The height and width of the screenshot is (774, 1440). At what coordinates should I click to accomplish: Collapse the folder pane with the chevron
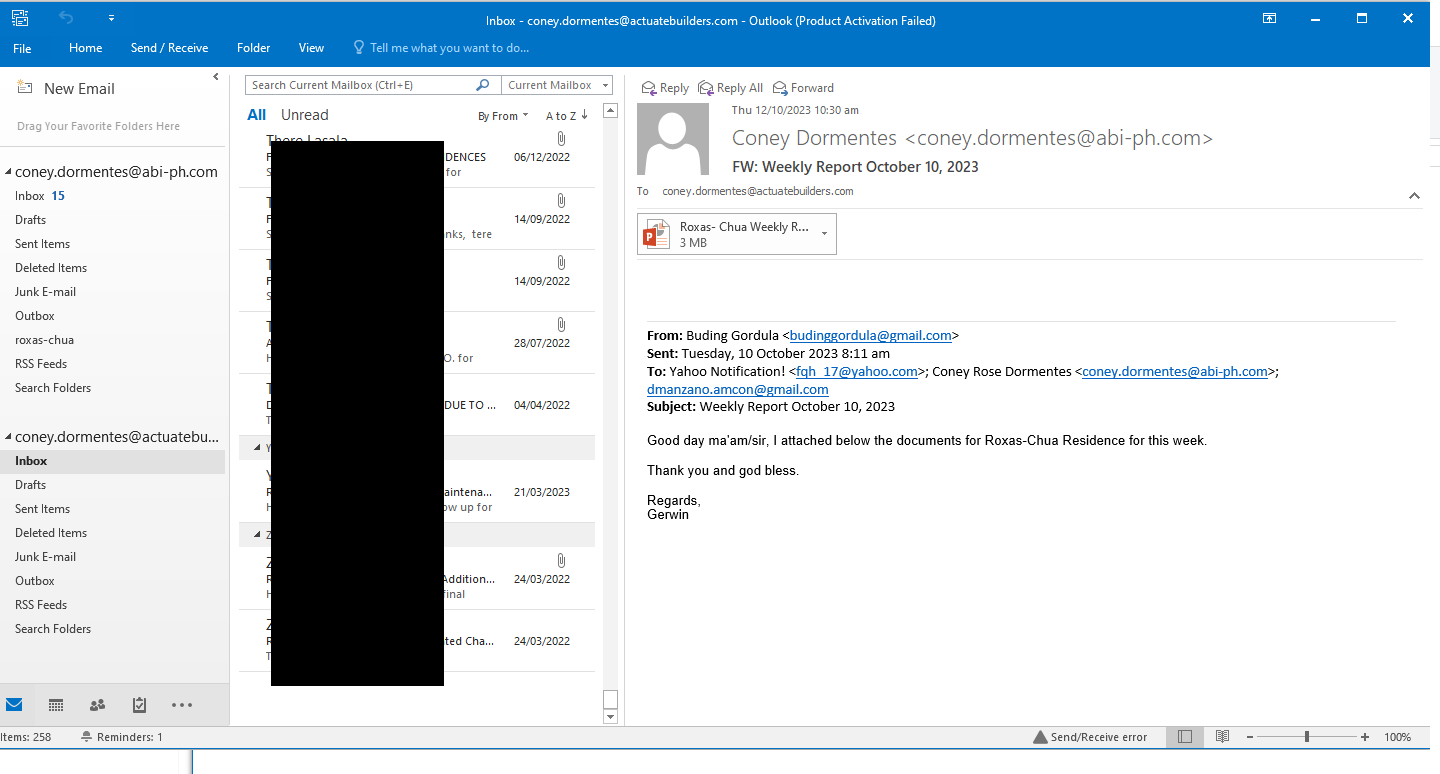[x=216, y=77]
